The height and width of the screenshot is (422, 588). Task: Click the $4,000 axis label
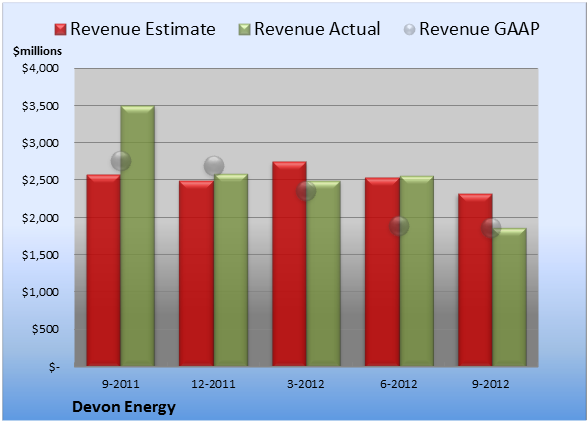pos(40,68)
